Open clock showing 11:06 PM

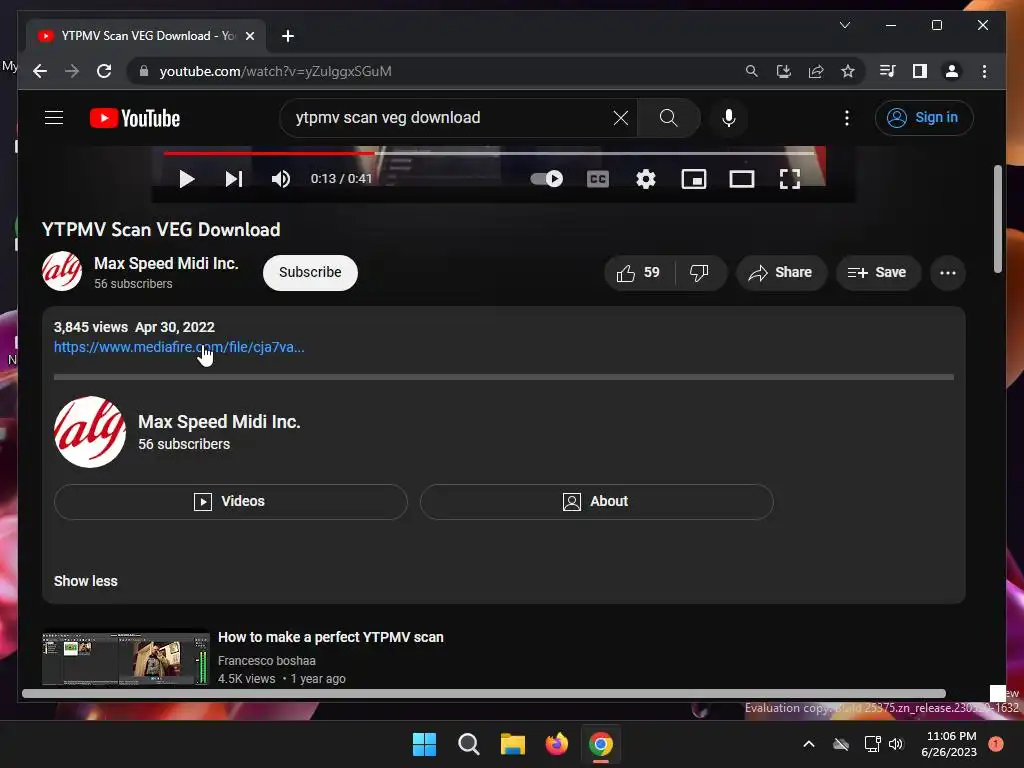pyautogui.click(x=949, y=744)
